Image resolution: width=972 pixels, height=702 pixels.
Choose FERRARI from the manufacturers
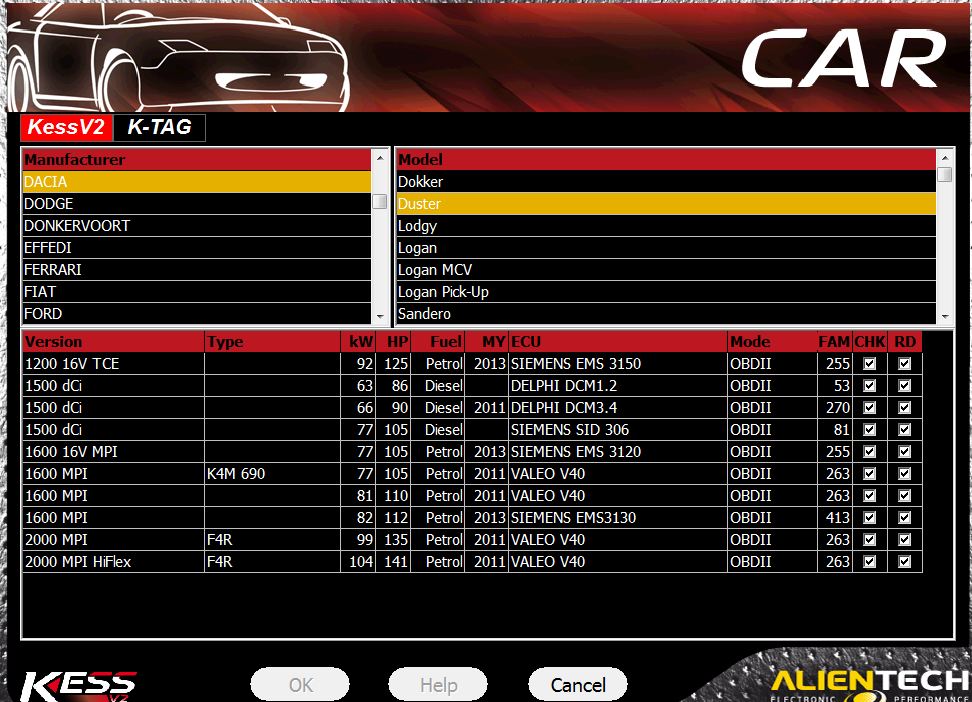[x=197, y=270]
